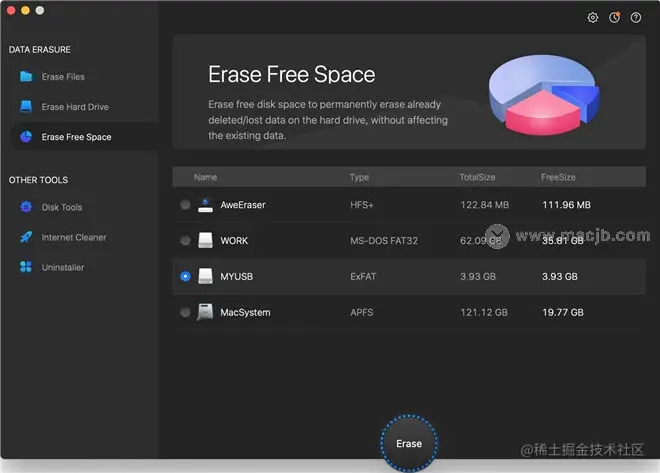The width and height of the screenshot is (660, 473).
Task: Click HFS+ type cell
Action: tap(362, 205)
